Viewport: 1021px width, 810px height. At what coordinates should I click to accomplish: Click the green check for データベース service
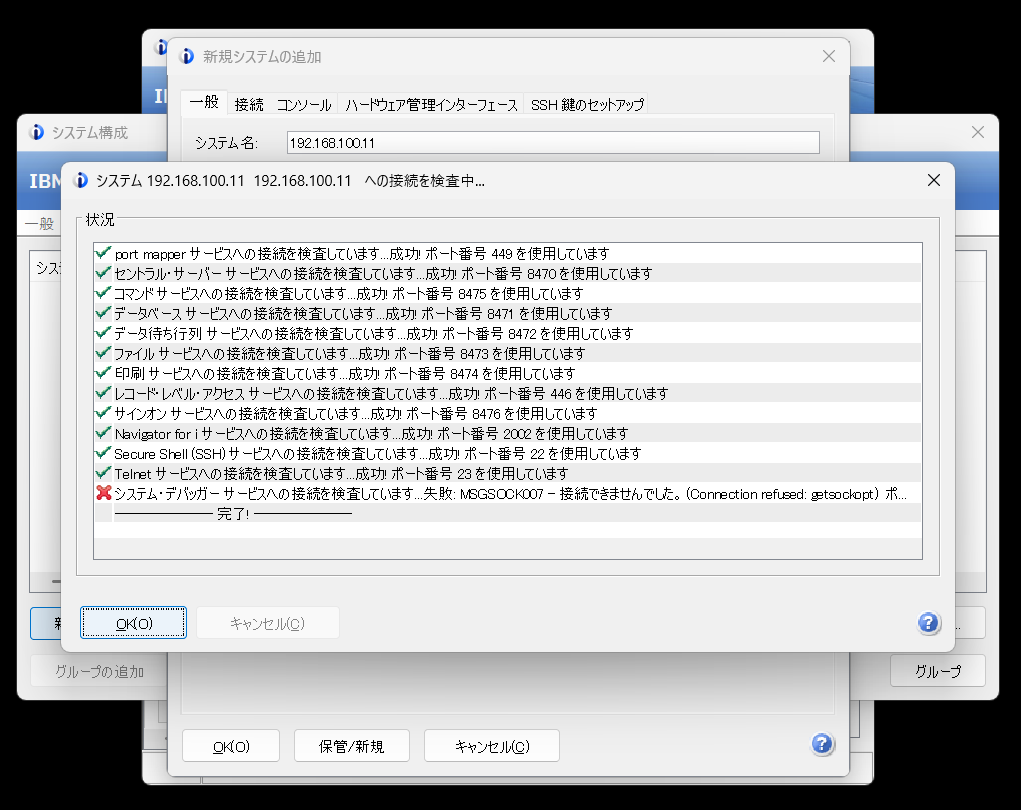click(103, 313)
